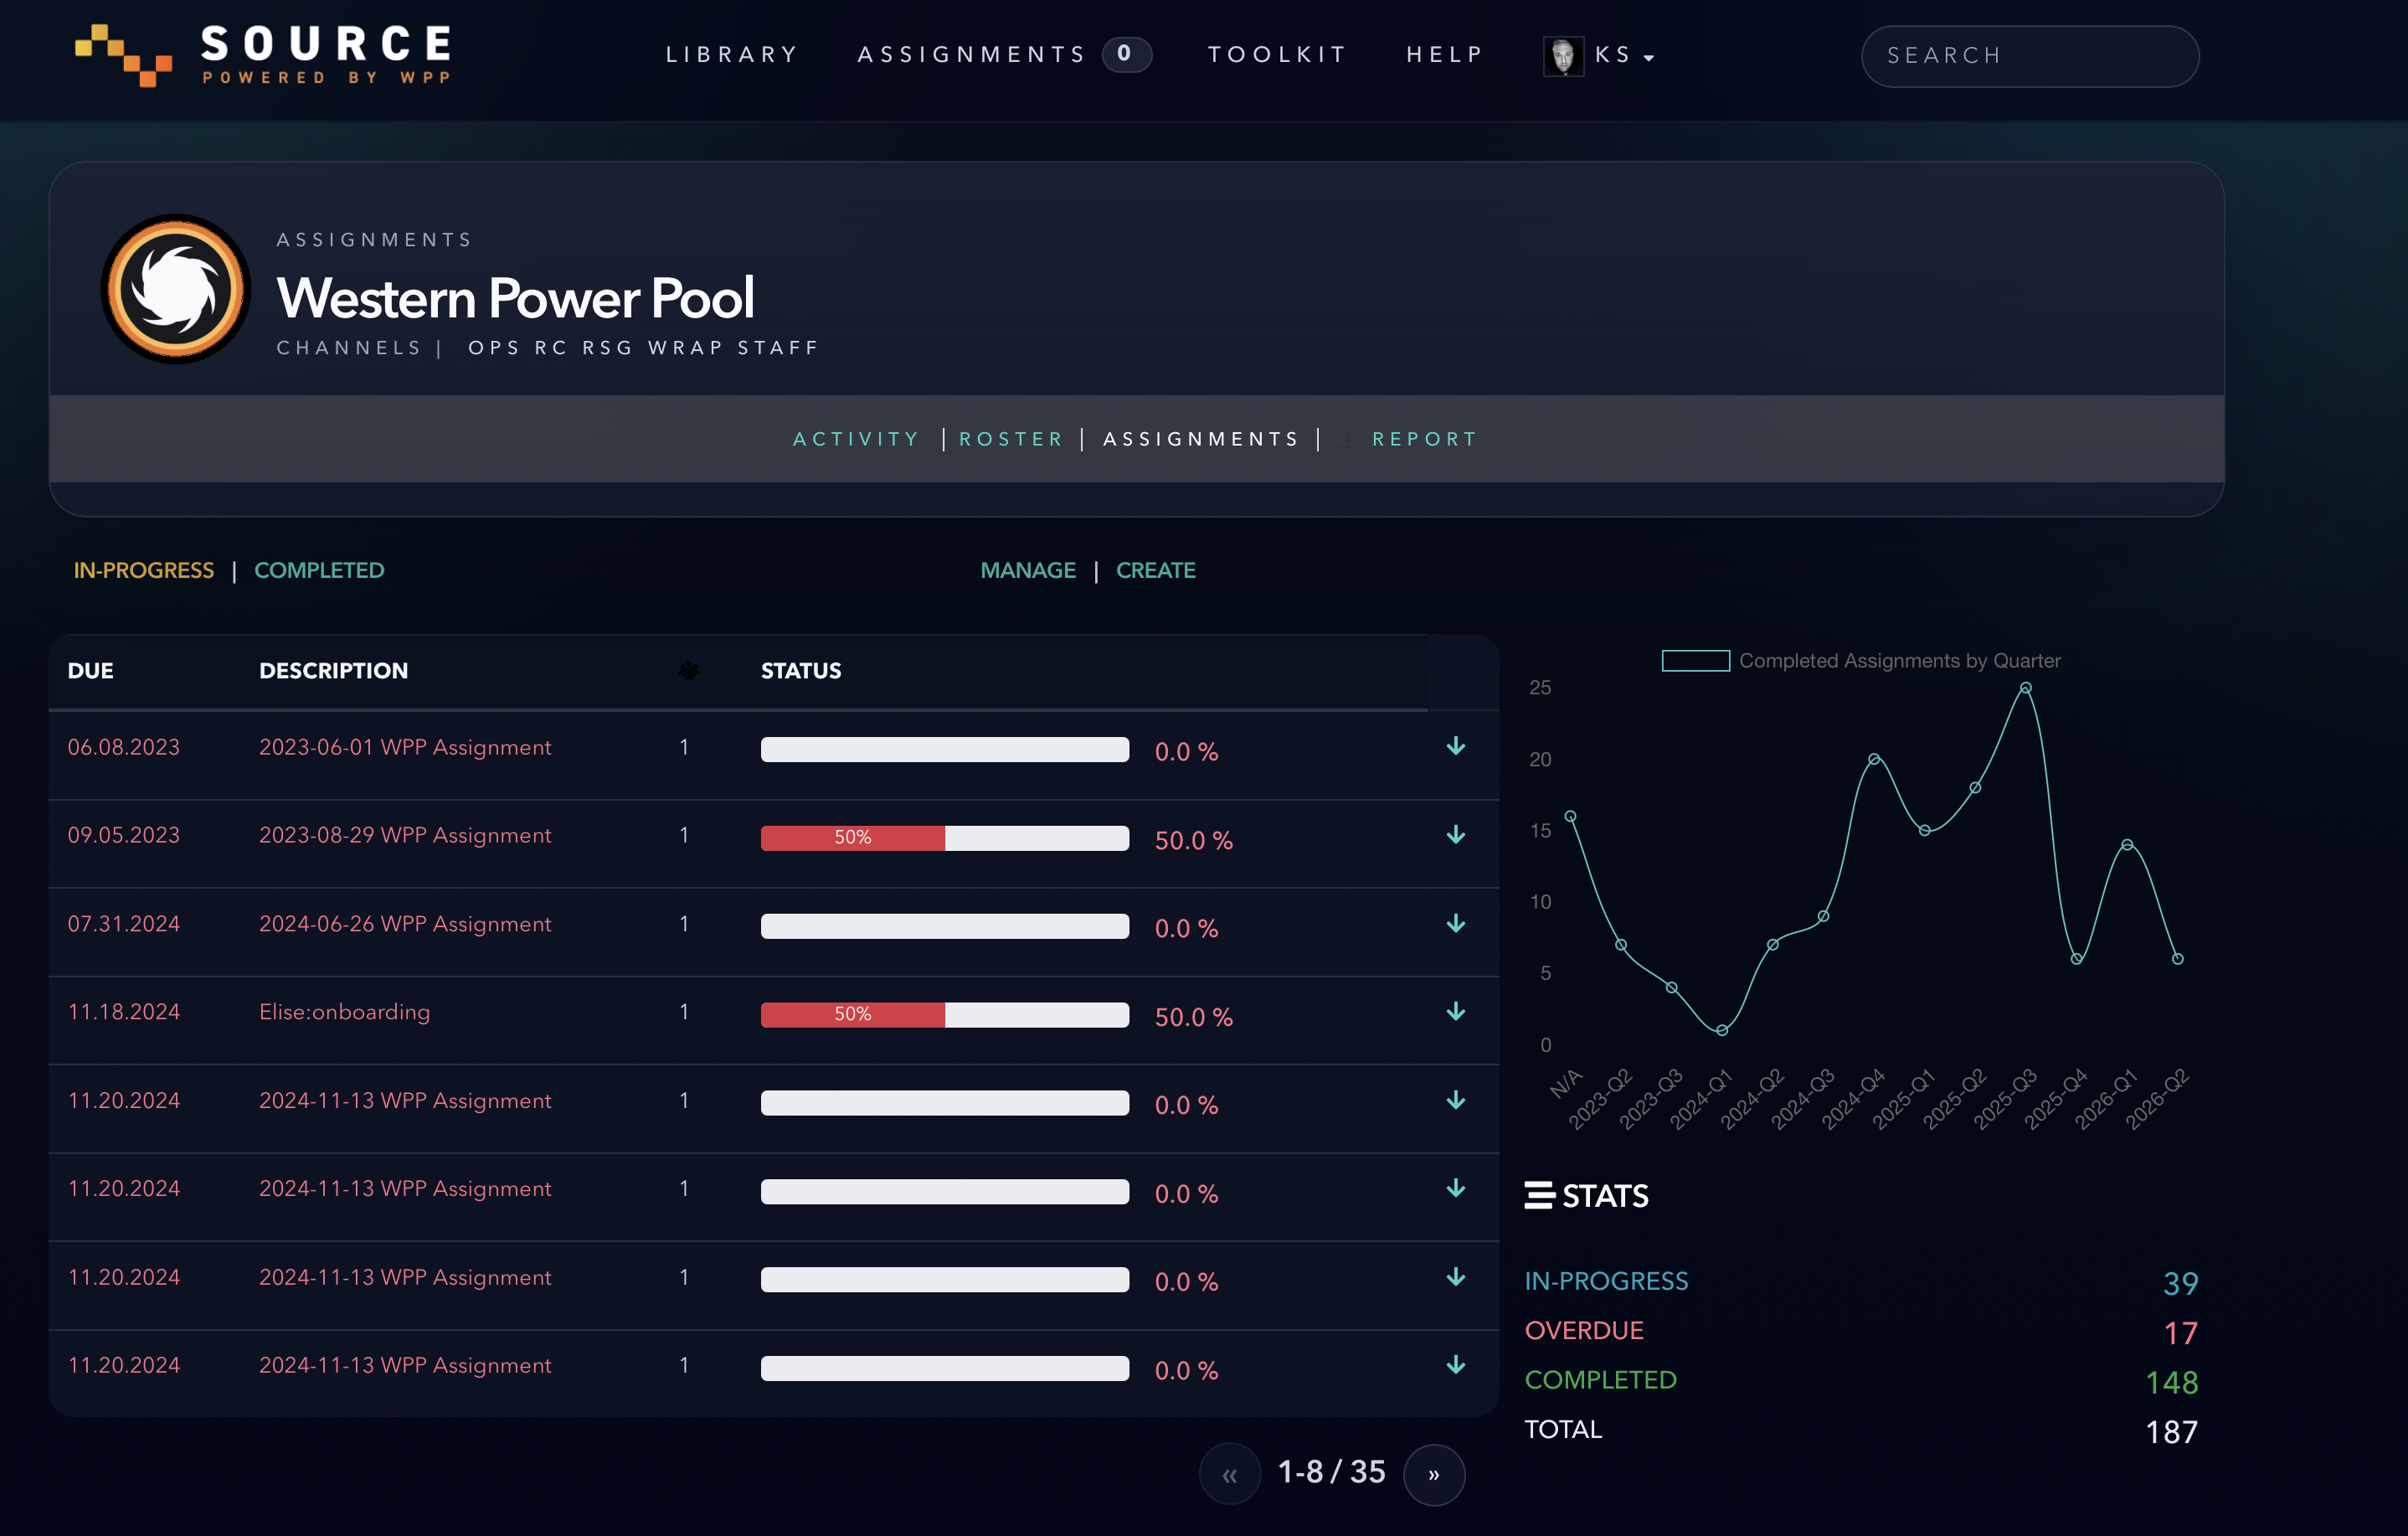
Task: Open the RC channel link
Action: tap(551, 348)
